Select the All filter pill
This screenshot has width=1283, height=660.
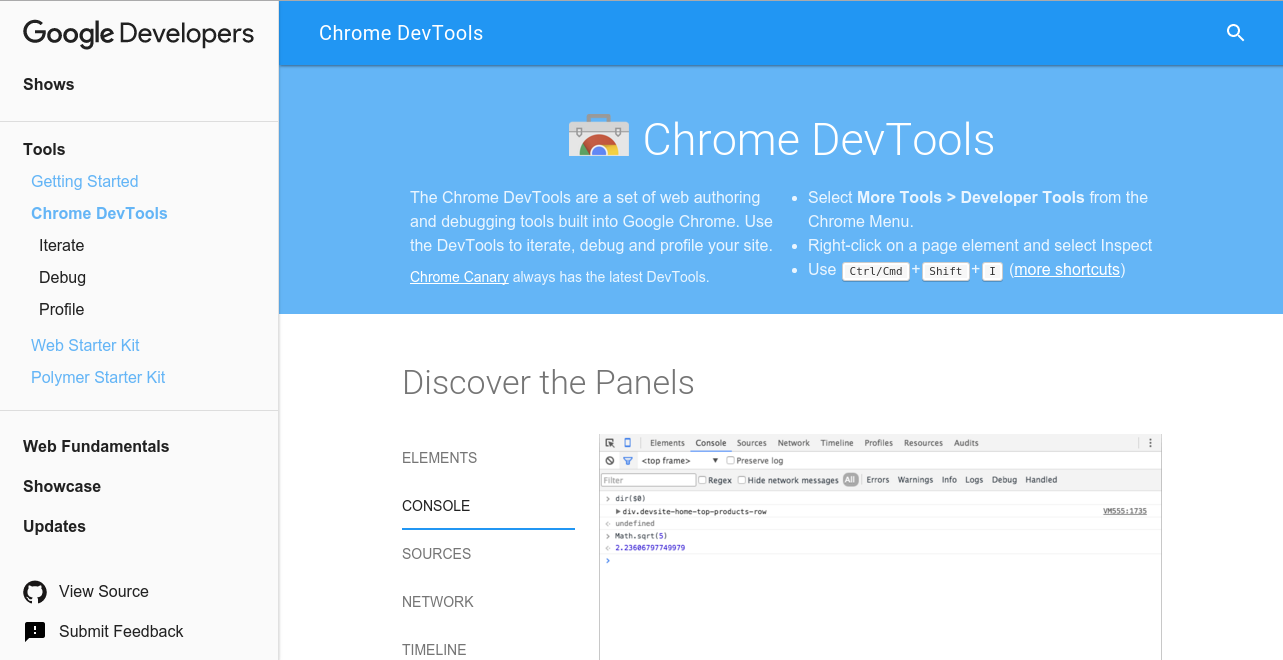(850, 480)
